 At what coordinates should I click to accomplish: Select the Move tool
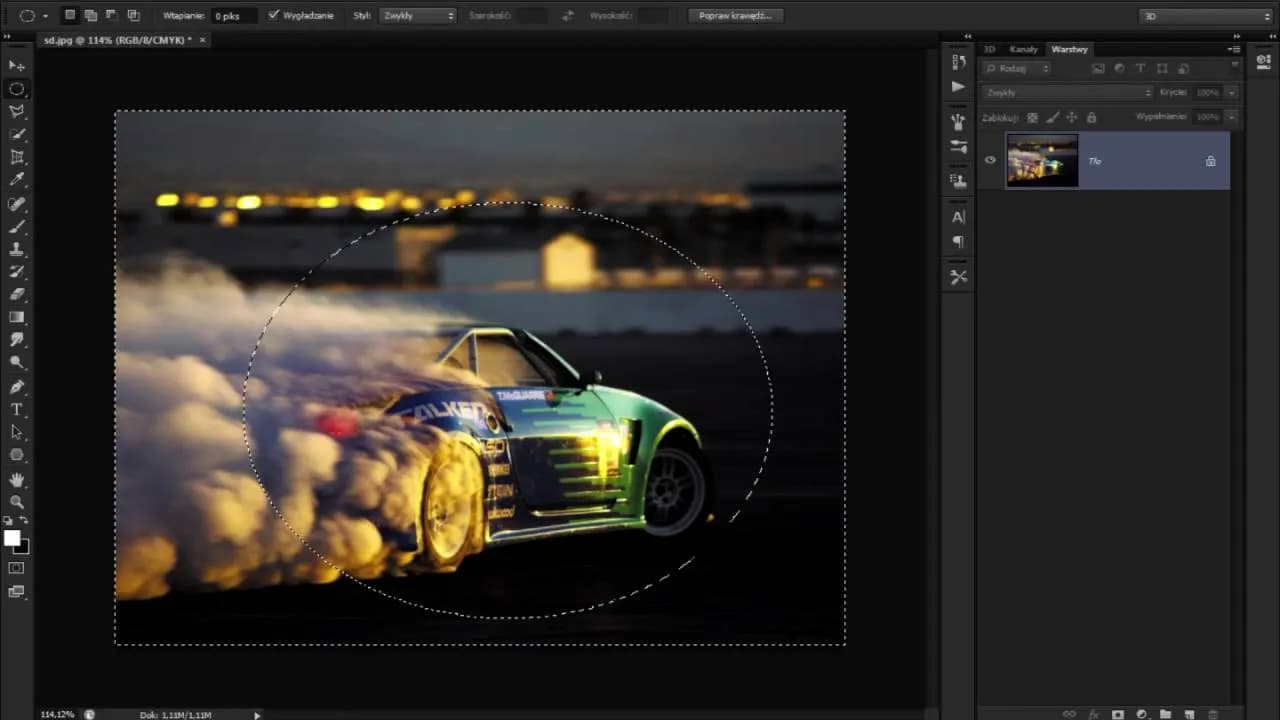(x=15, y=65)
